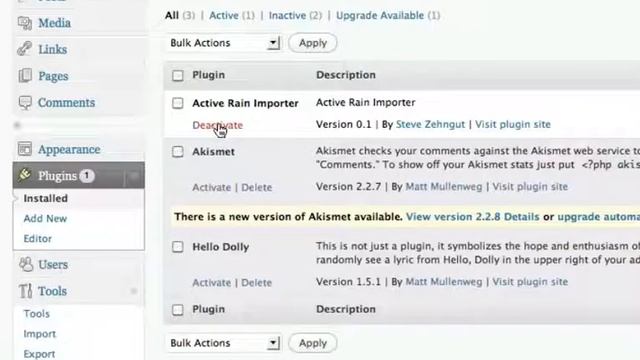Click the Comments speech bubble icon
This screenshot has width=640, height=360.
pyautogui.click(x=25, y=102)
